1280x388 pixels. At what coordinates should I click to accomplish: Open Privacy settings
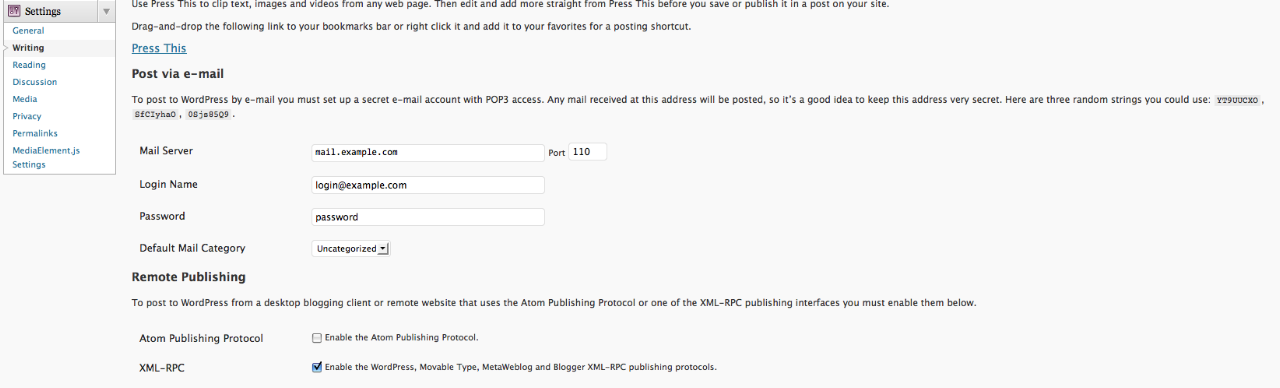[27, 116]
